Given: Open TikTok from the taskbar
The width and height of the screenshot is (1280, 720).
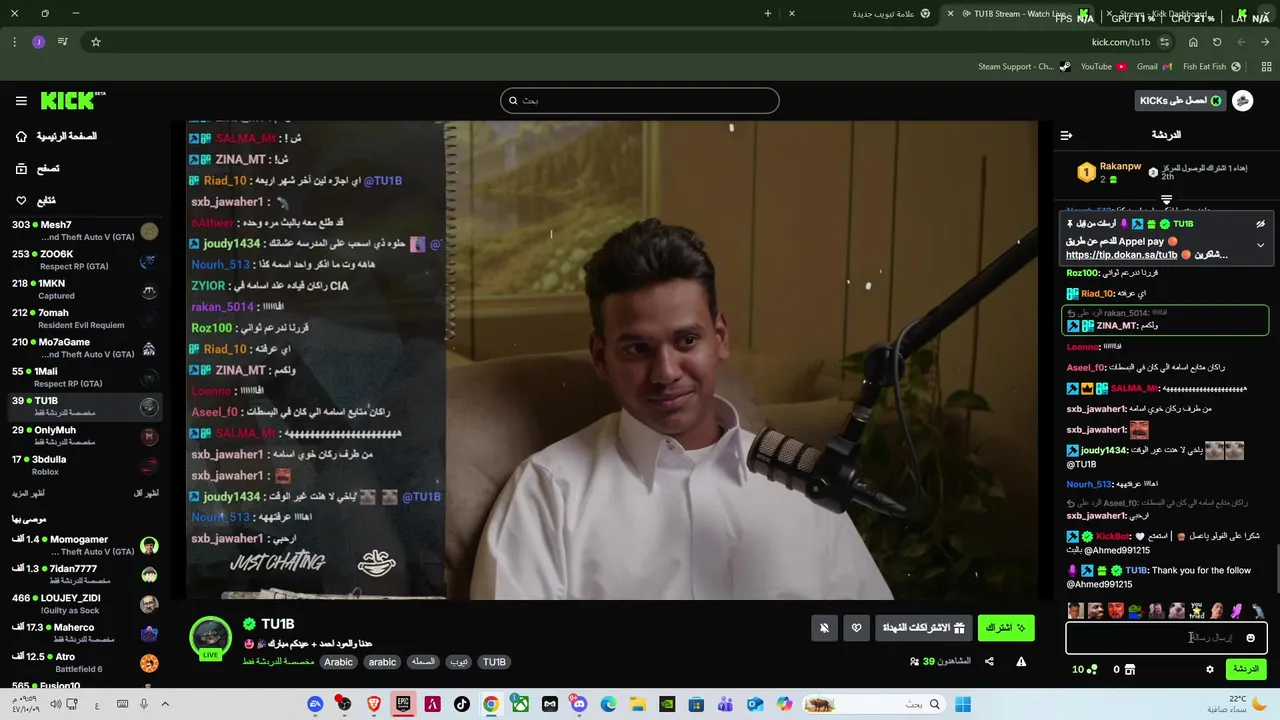Looking at the screenshot, I should click(462, 705).
